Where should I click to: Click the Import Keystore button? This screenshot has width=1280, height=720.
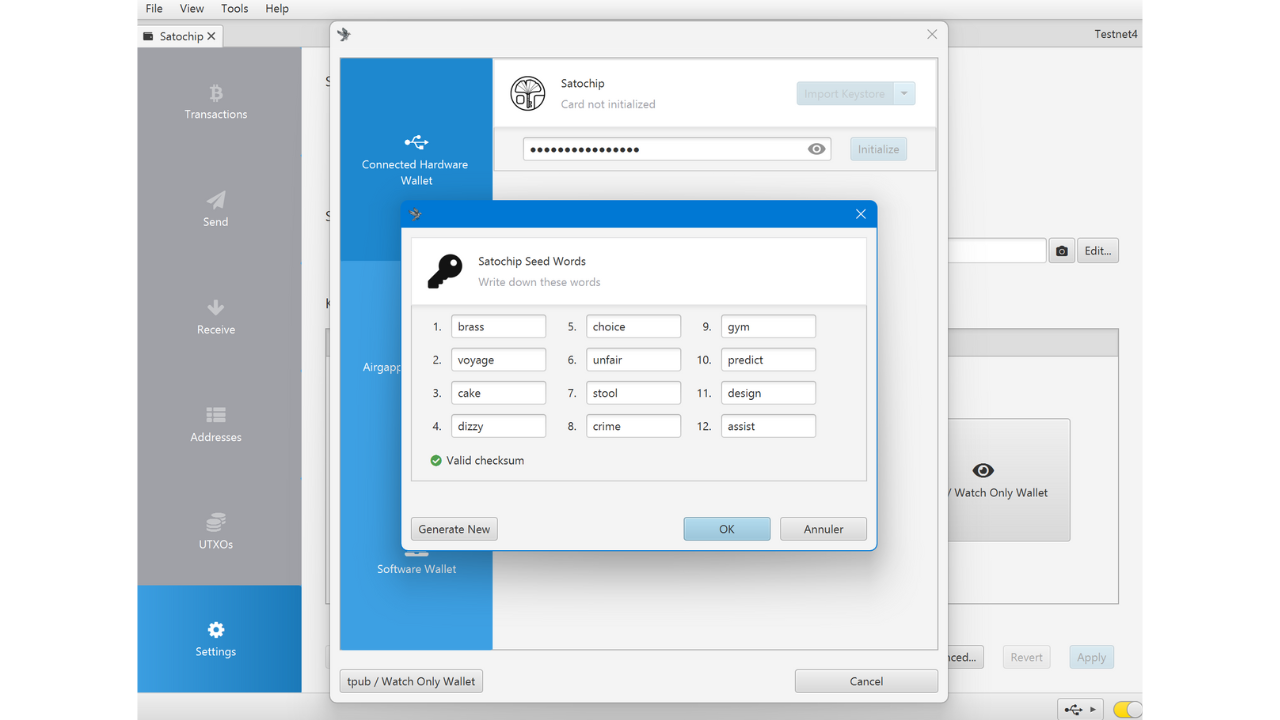pyautogui.click(x=845, y=94)
